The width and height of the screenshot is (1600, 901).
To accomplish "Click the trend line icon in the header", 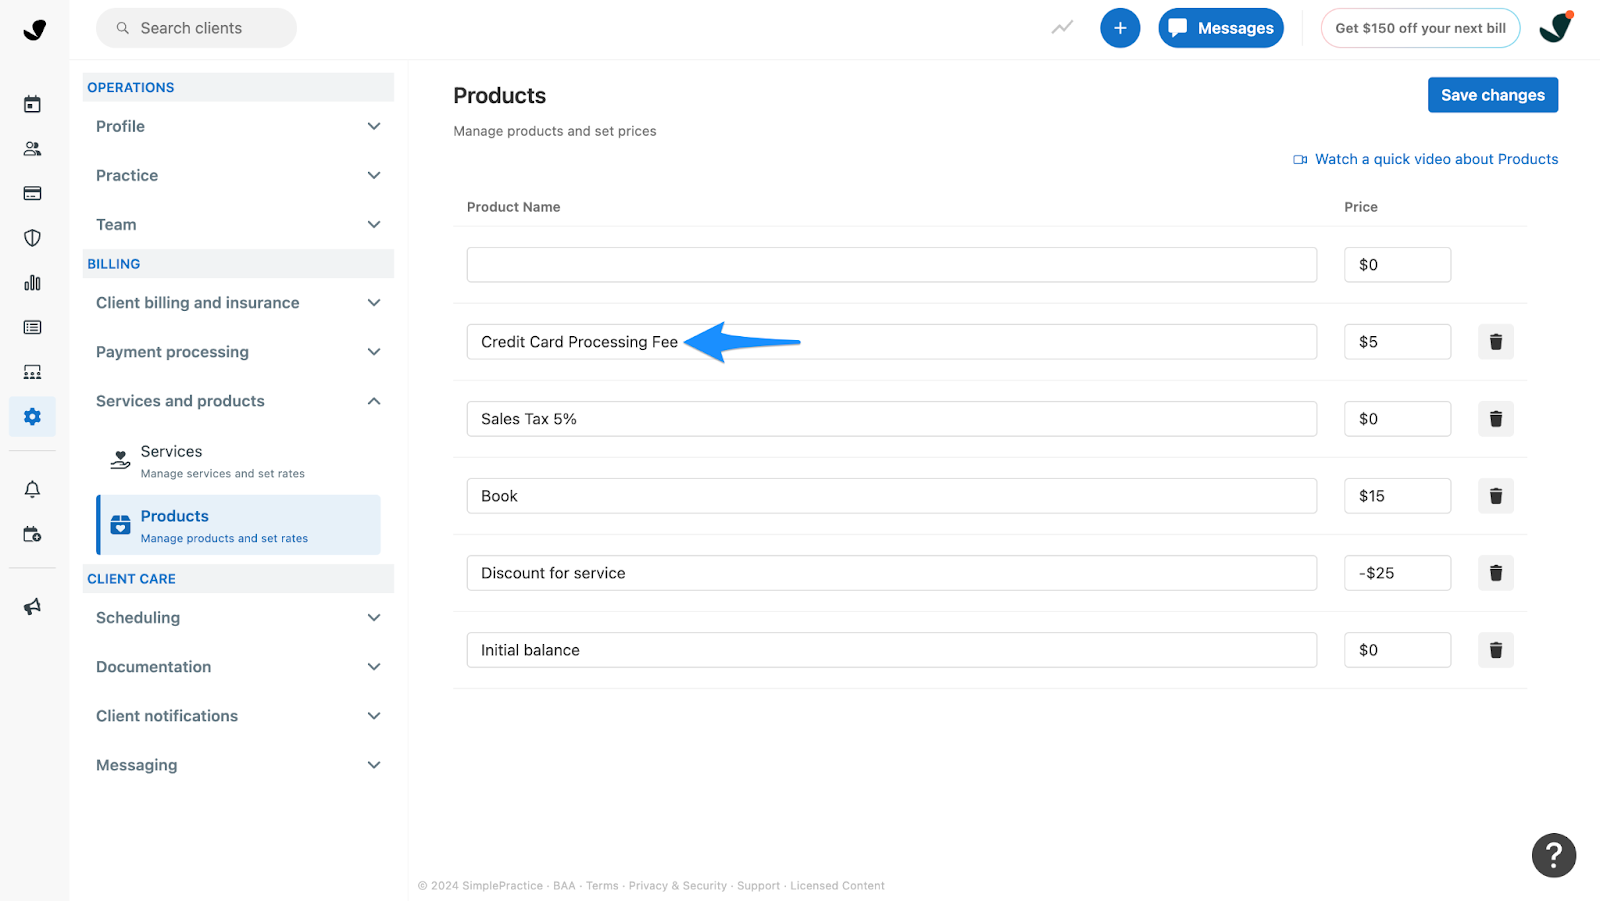I will (1062, 28).
